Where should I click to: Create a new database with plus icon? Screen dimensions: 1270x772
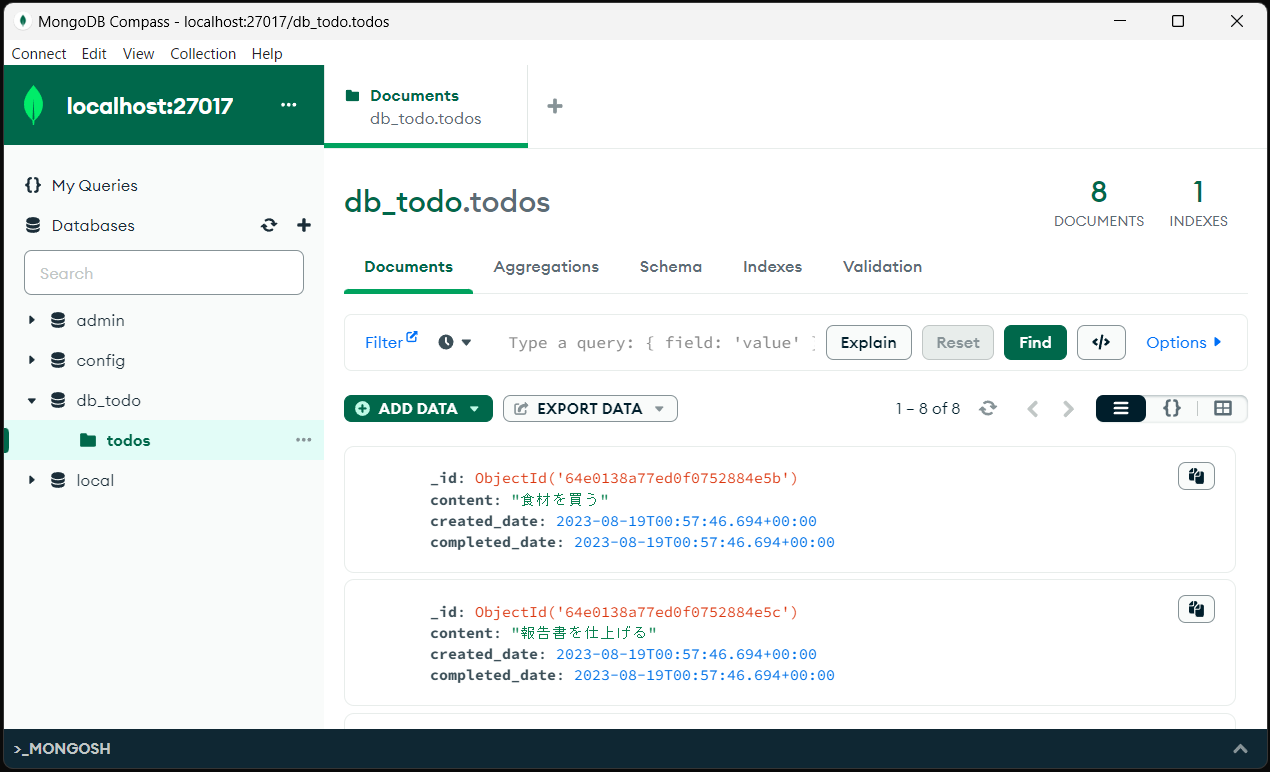304,225
